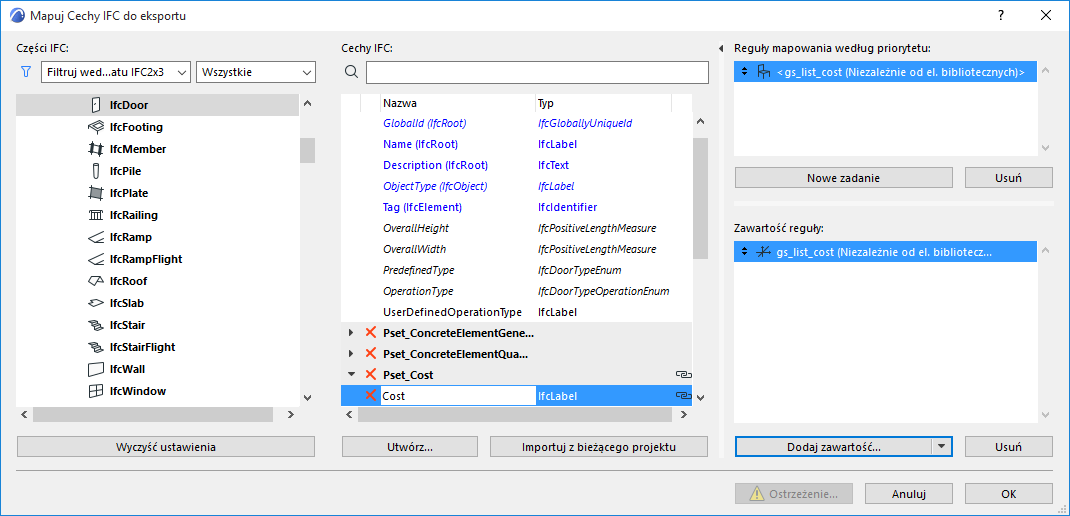Select the IfcWindow element icon
The height and width of the screenshot is (516, 1070).
coord(96,391)
